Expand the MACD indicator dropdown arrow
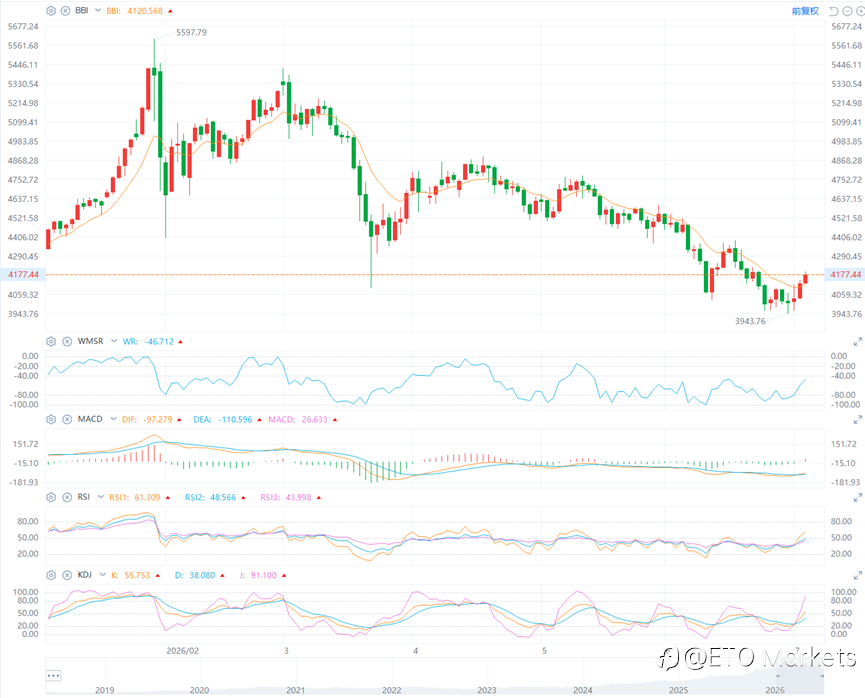This screenshot has height=698, width=865. coord(113,419)
